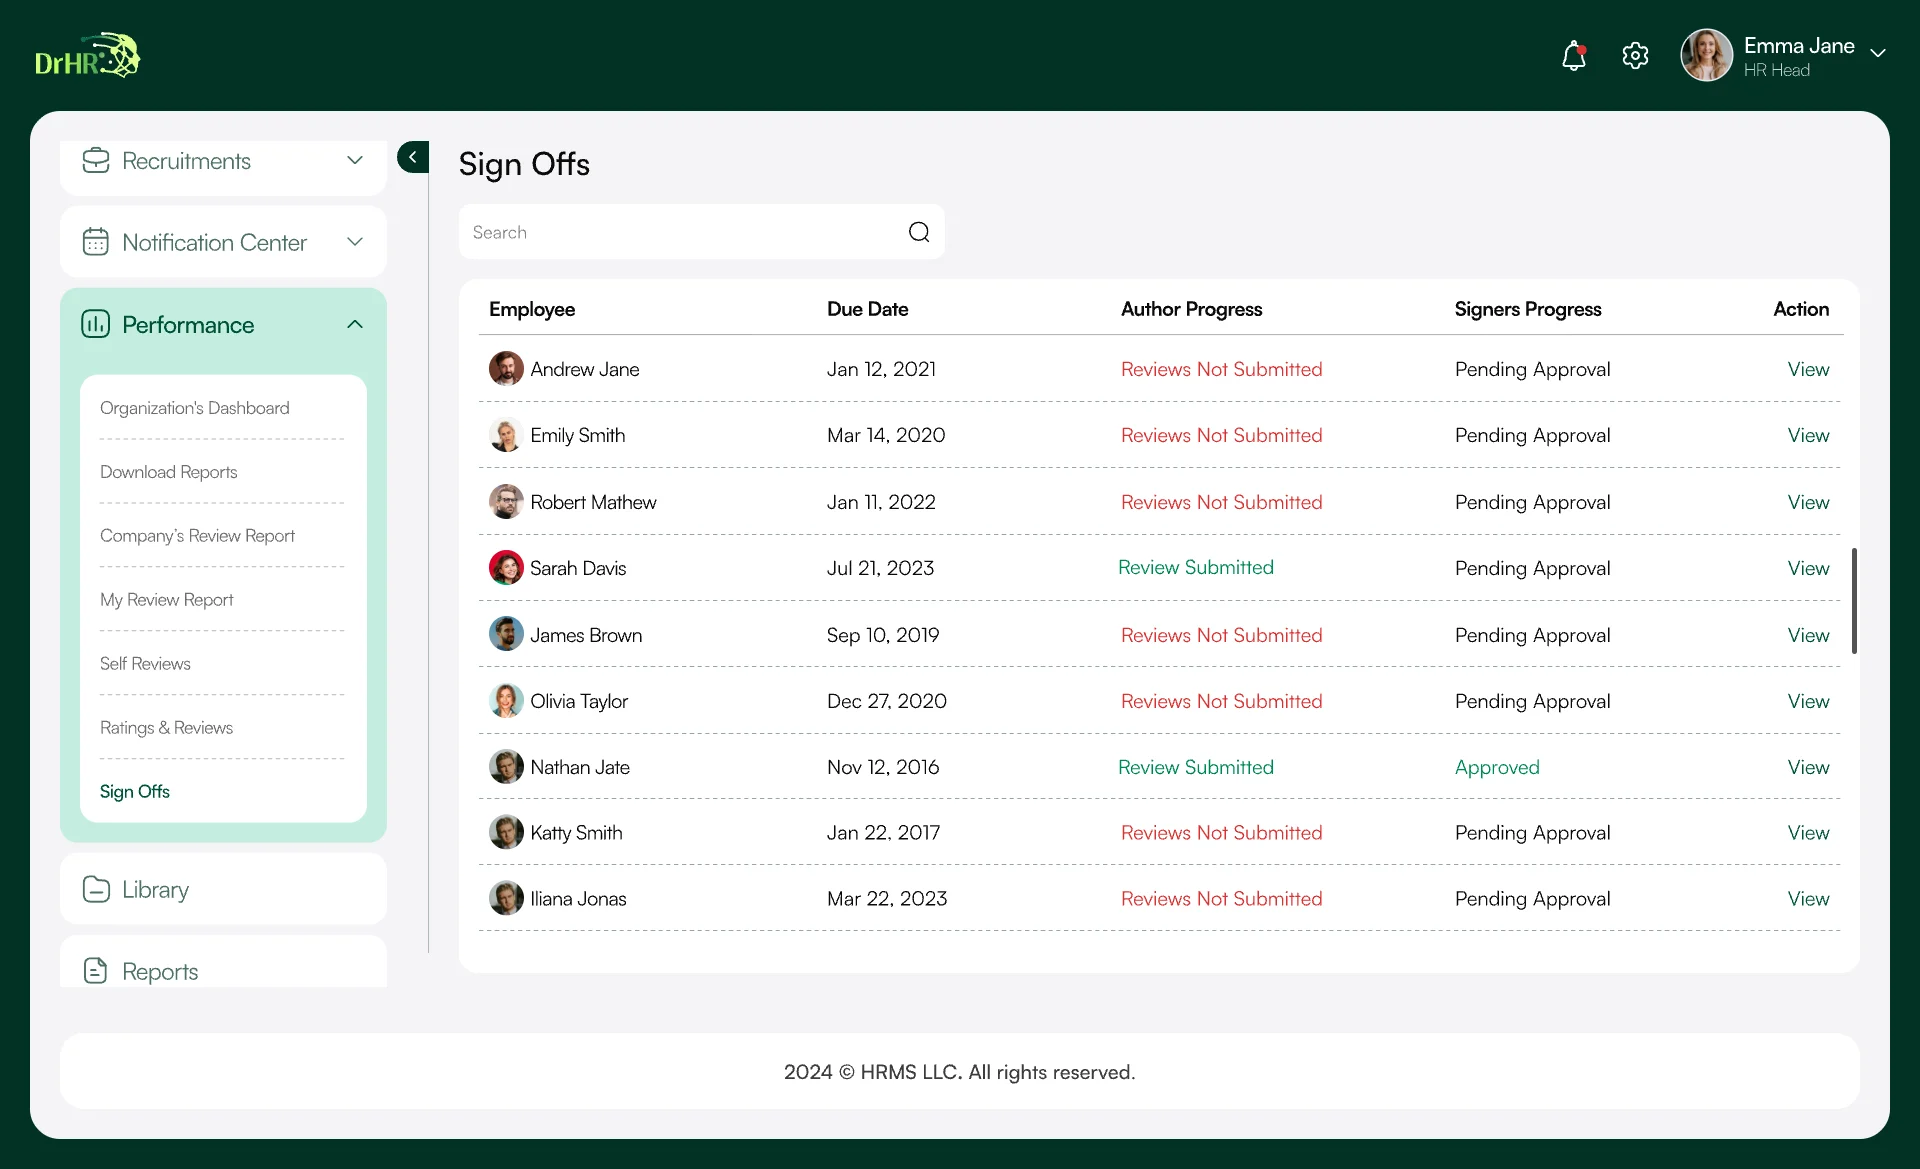View Iliana Jonas's sign off
1920x1169 pixels.
click(x=1808, y=899)
